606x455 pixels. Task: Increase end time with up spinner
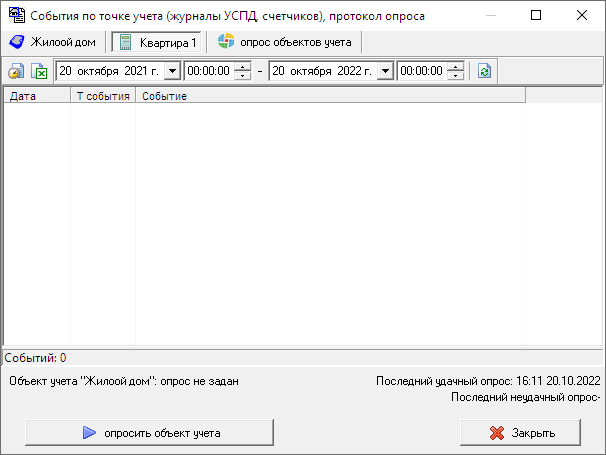click(x=456, y=67)
